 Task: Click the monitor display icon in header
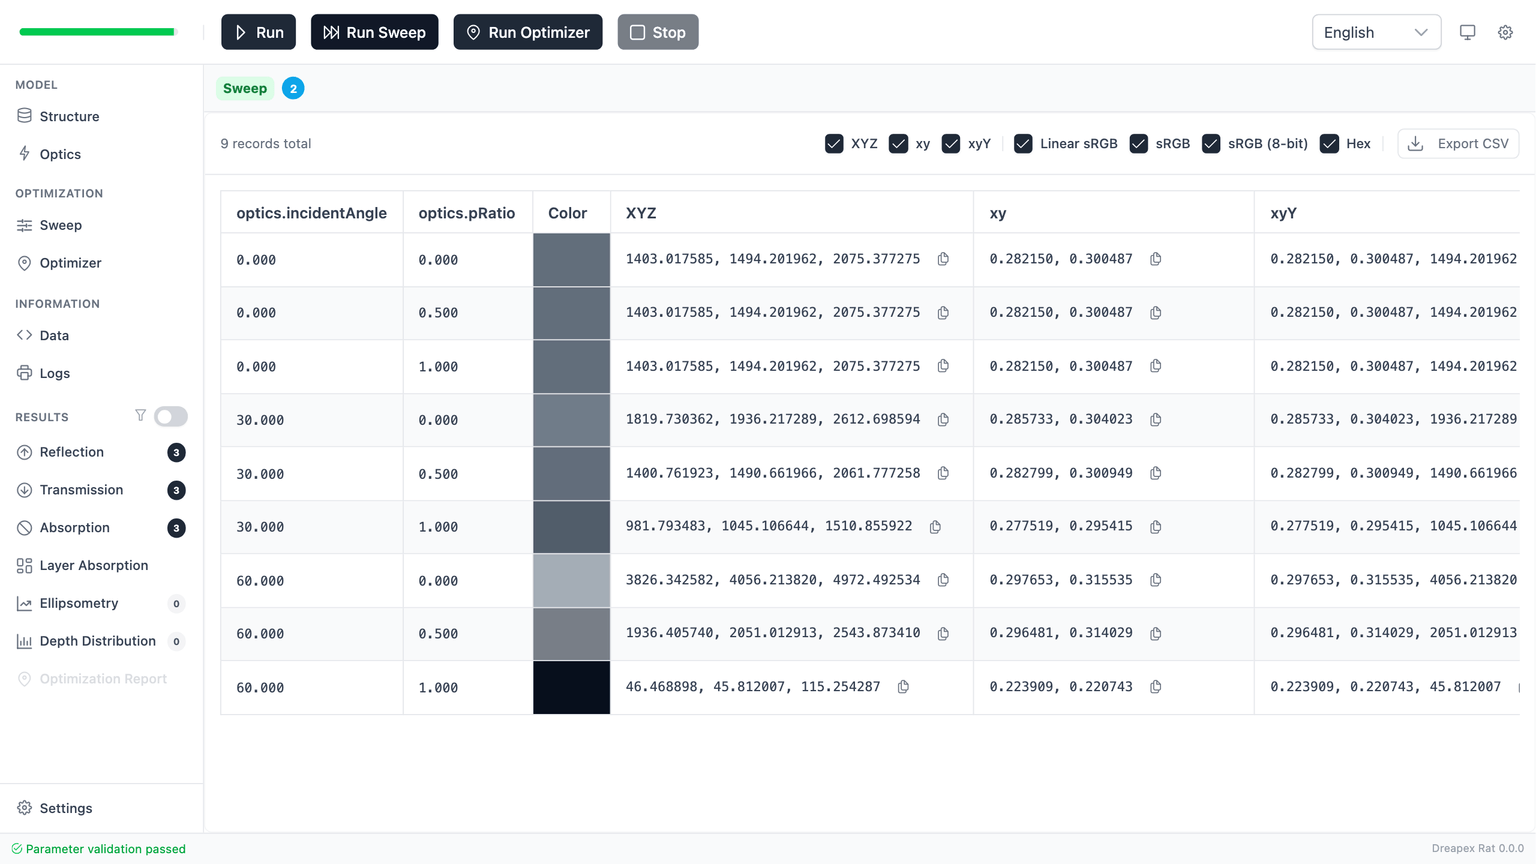1467,32
